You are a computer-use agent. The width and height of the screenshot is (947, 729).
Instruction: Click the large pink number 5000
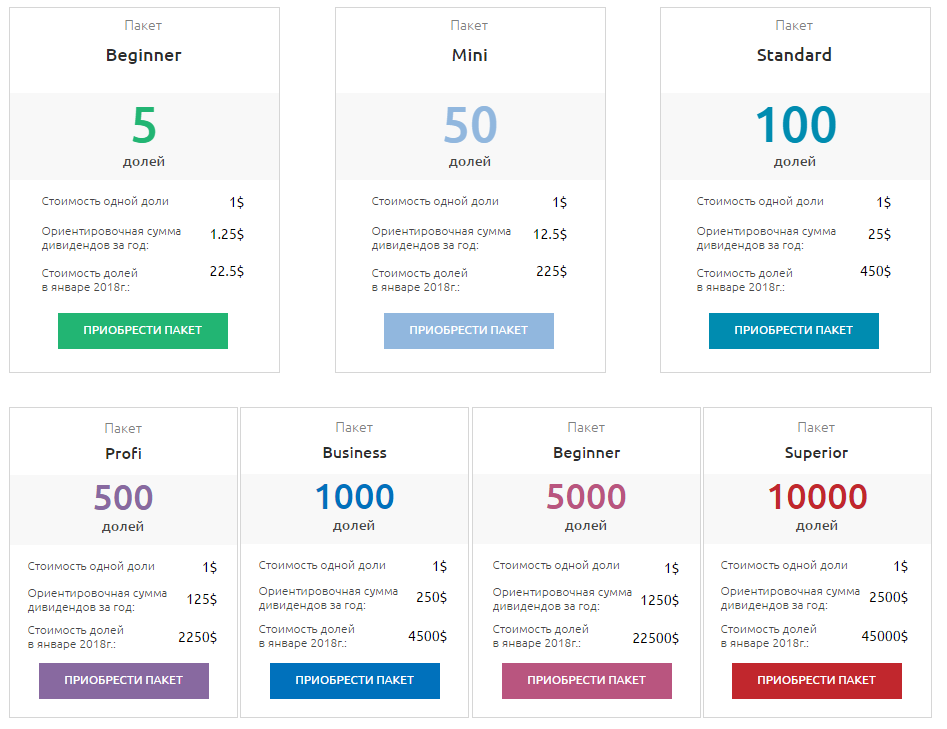[x=586, y=497]
